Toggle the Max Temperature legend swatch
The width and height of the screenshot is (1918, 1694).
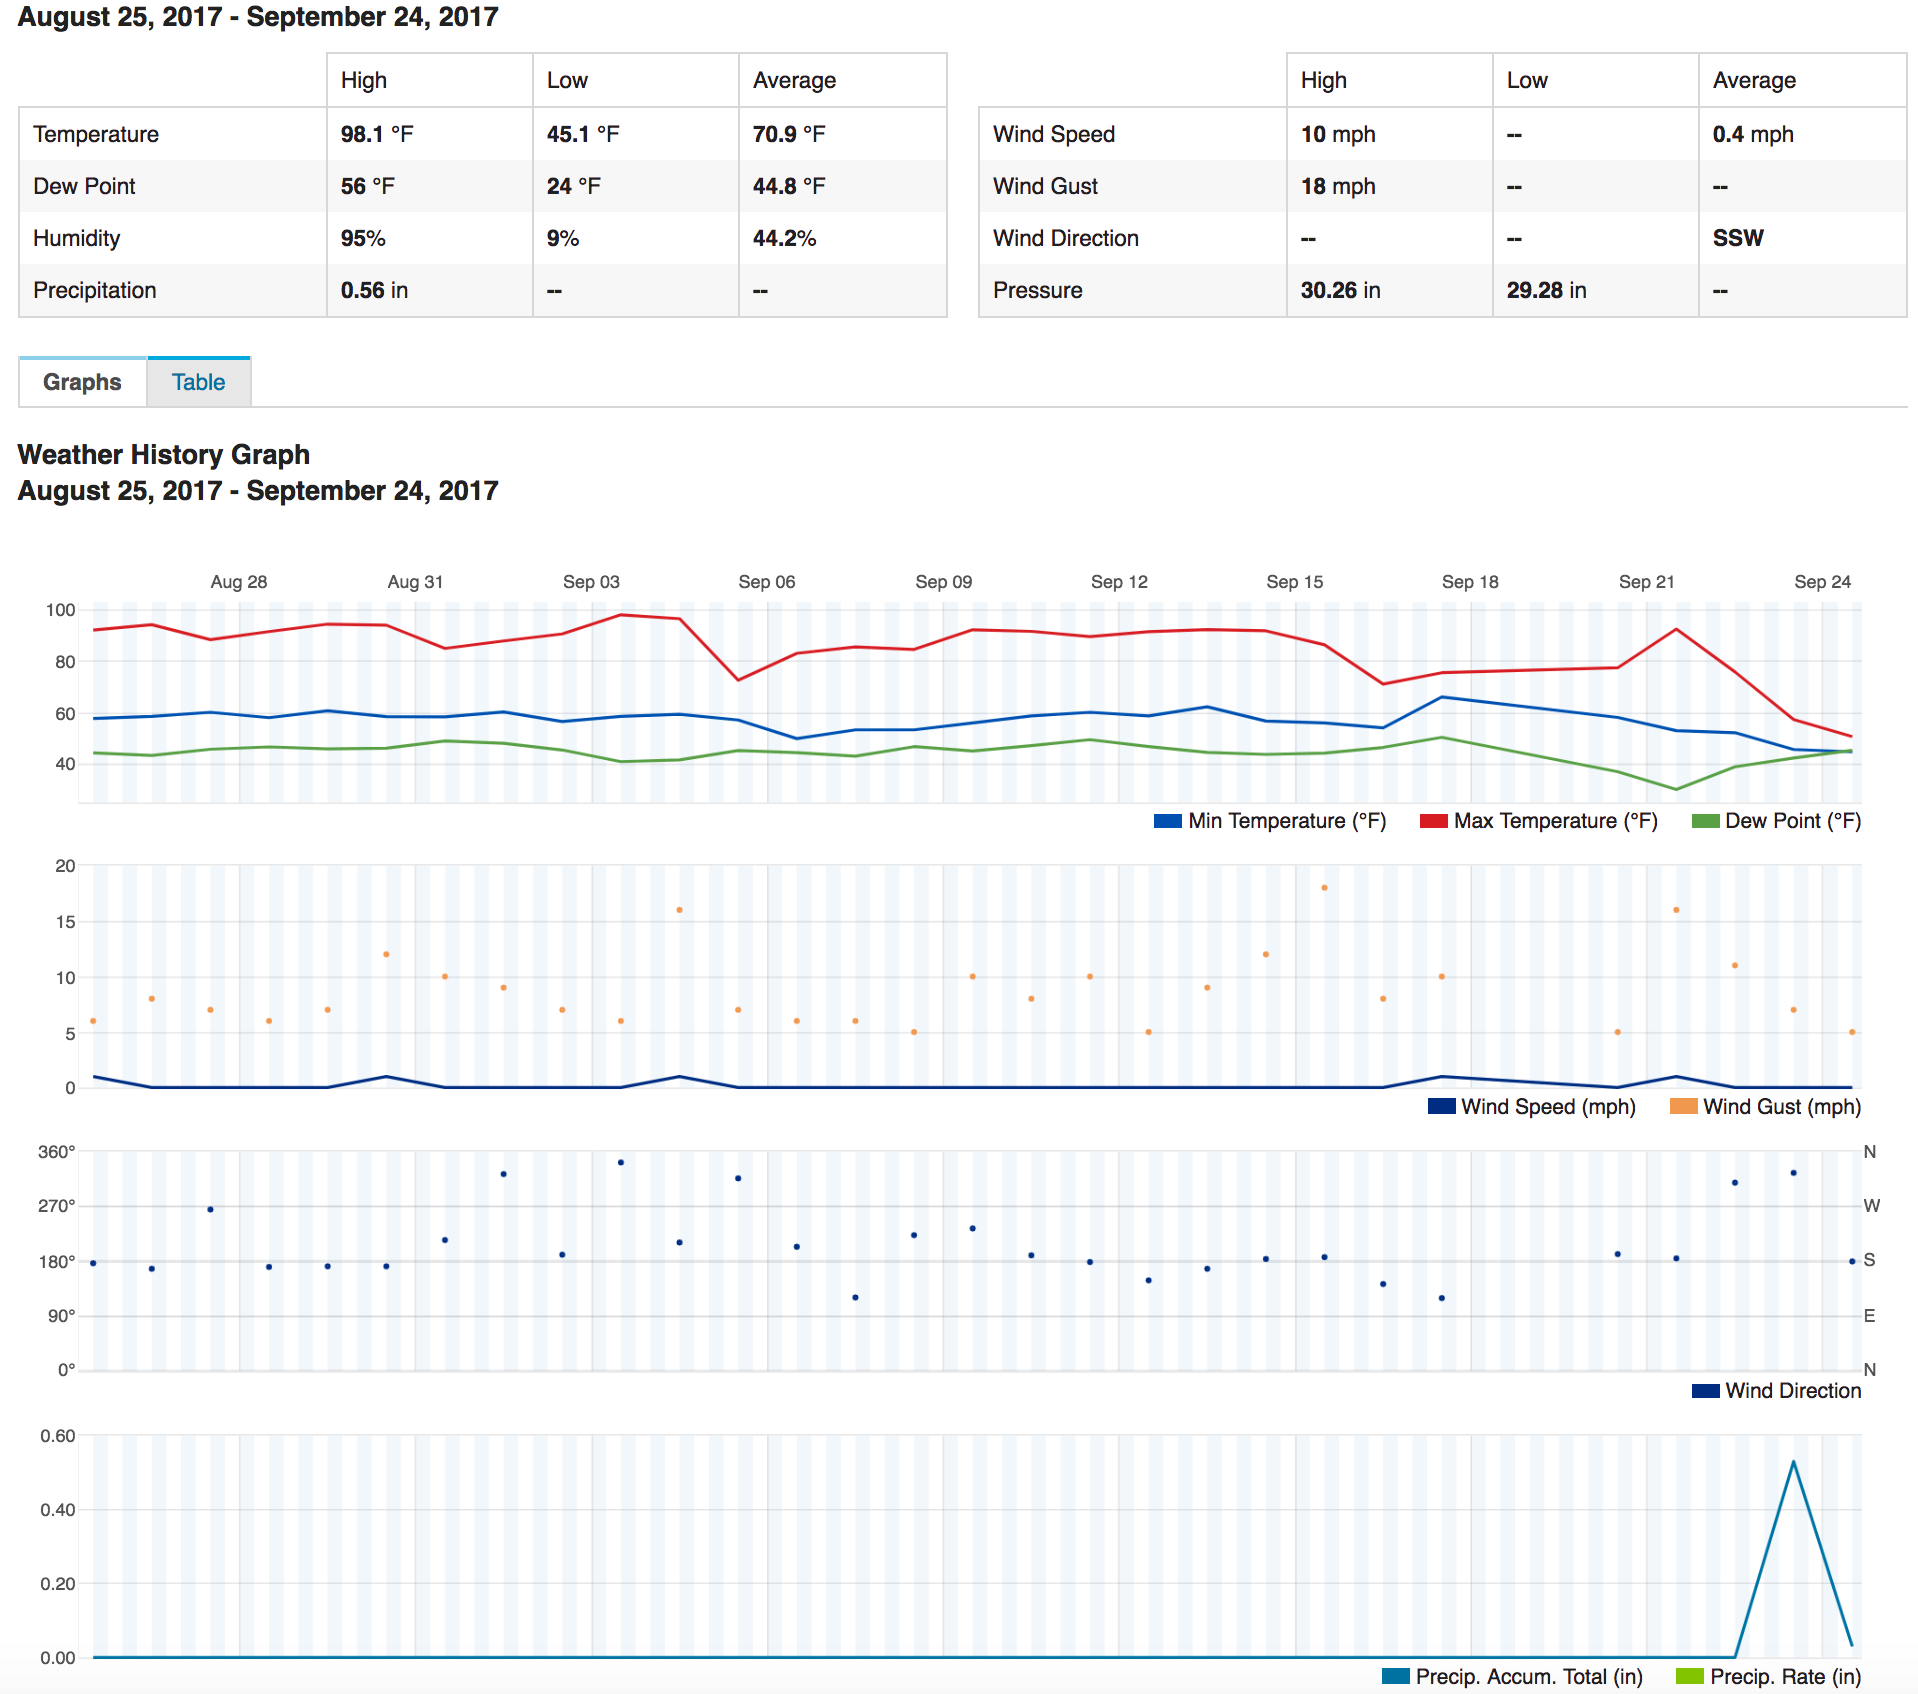1434,821
